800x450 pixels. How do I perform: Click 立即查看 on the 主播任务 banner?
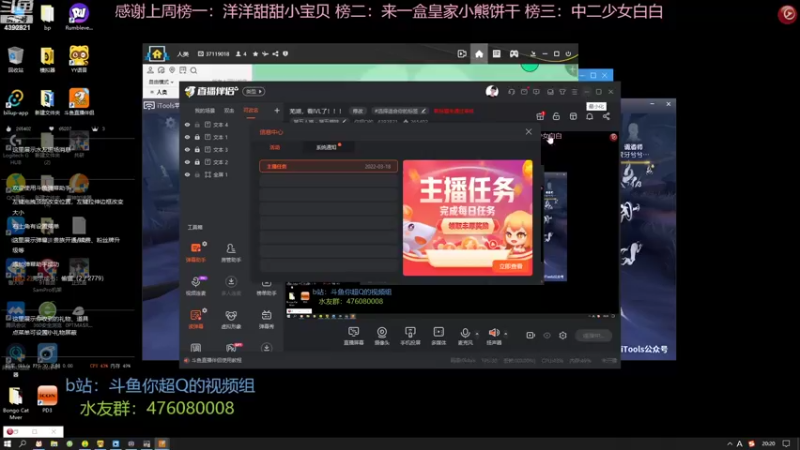coord(511,266)
